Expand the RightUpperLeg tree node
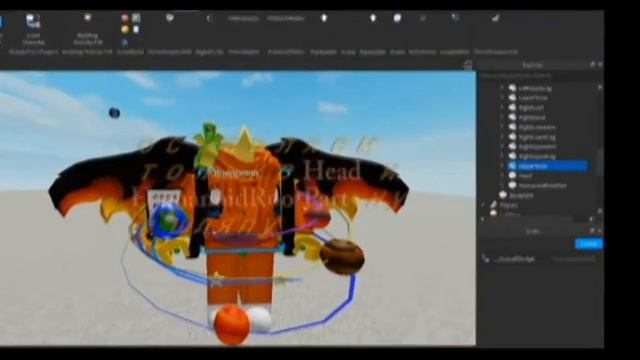Image resolution: width=640 pixels, height=360 pixels. click(502, 156)
